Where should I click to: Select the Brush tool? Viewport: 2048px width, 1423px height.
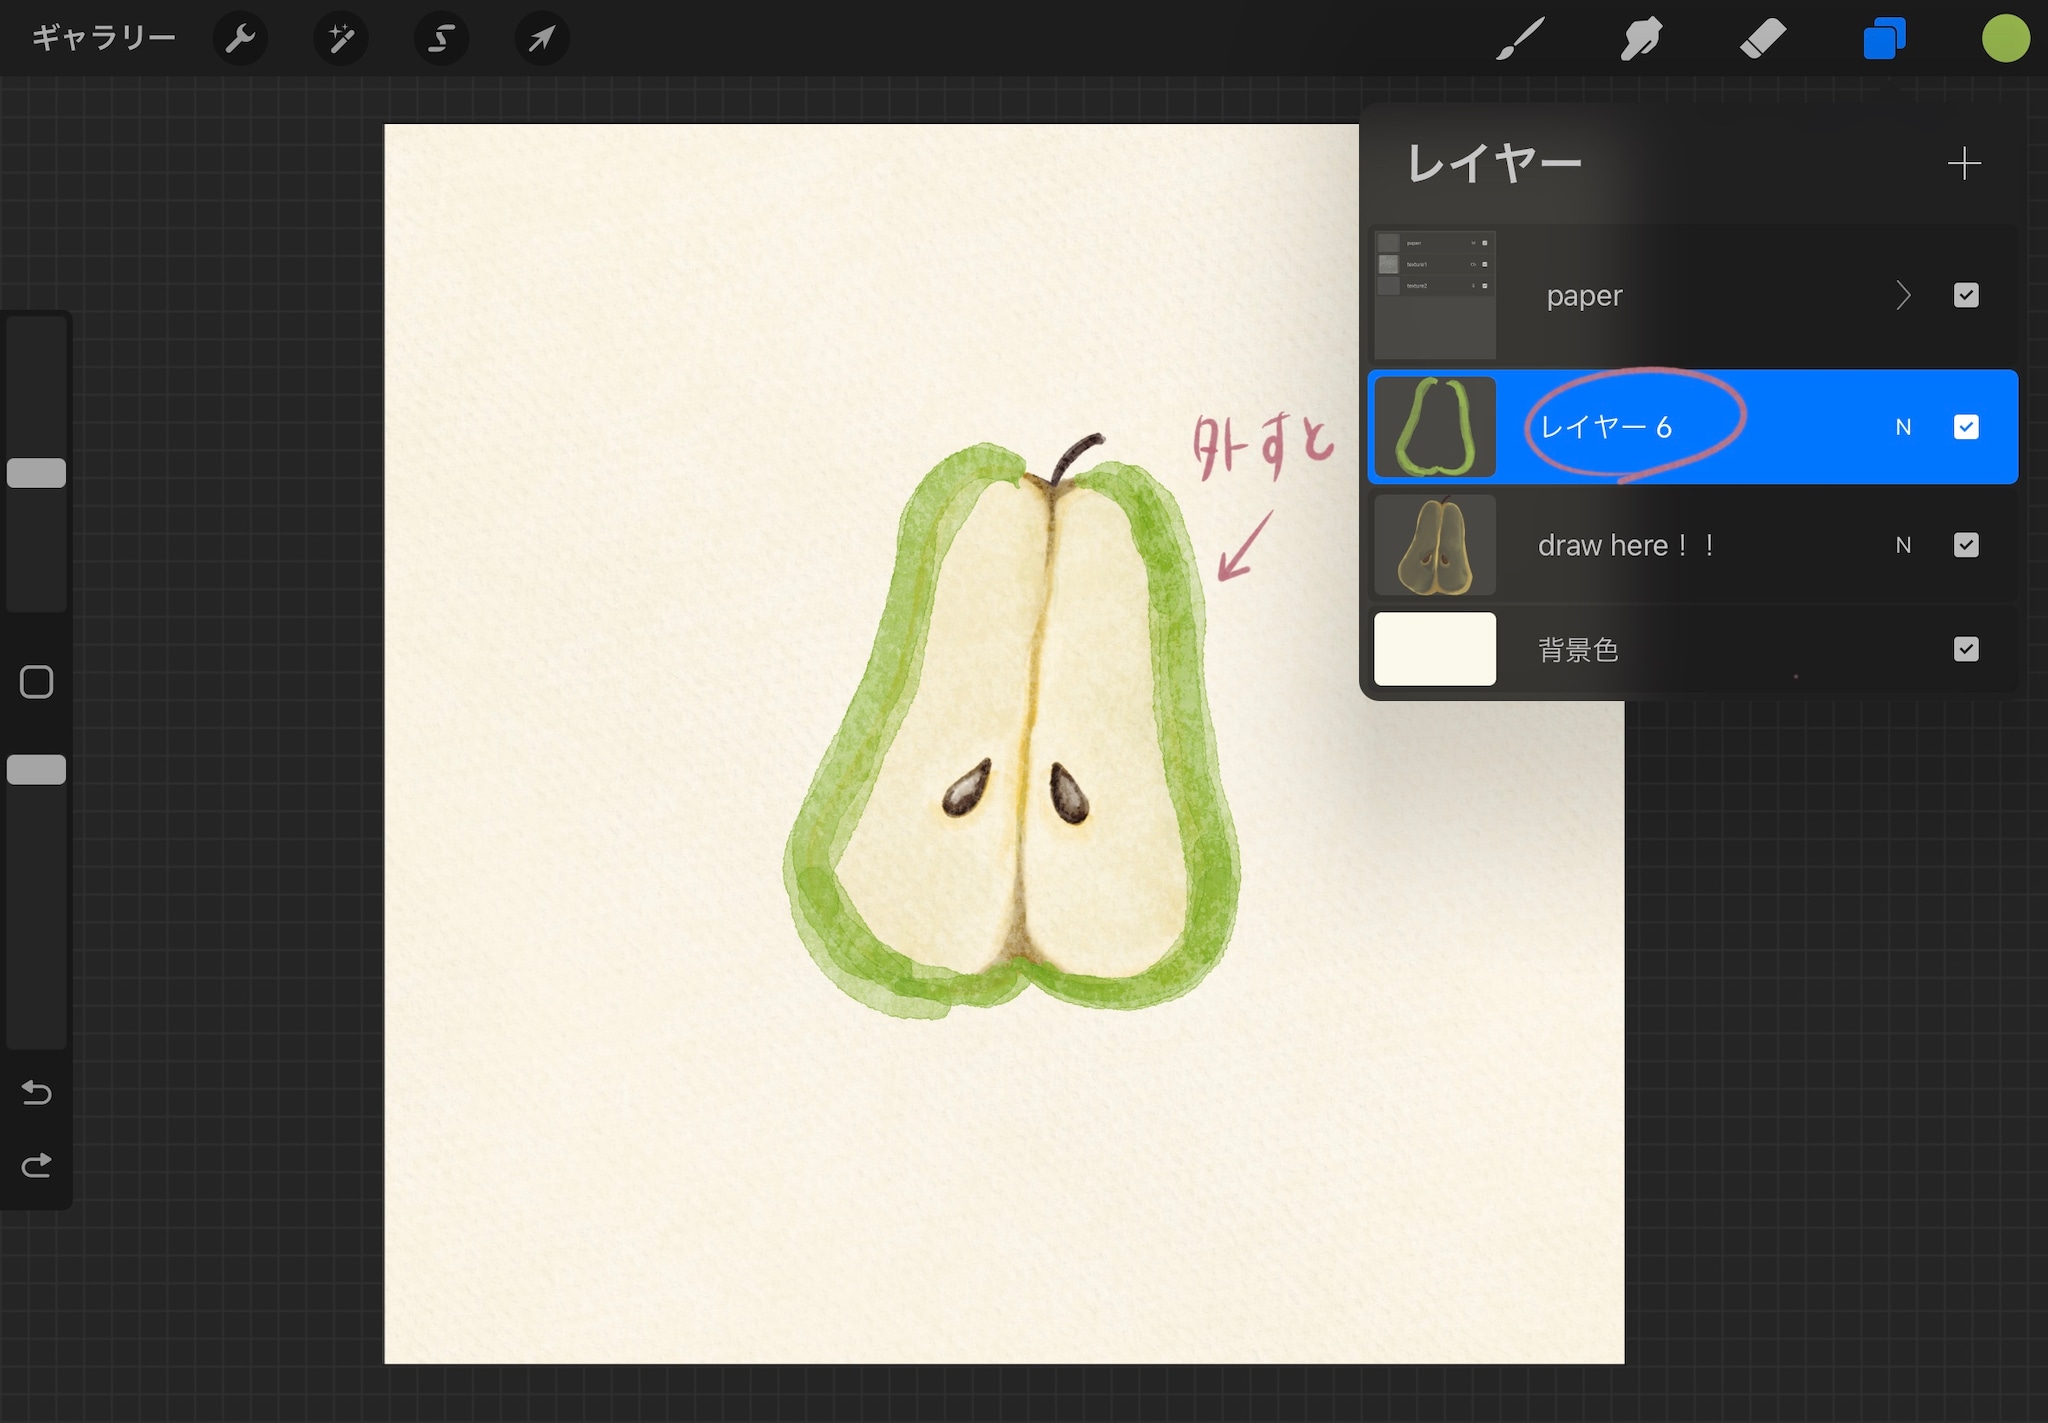click(1520, 39)
